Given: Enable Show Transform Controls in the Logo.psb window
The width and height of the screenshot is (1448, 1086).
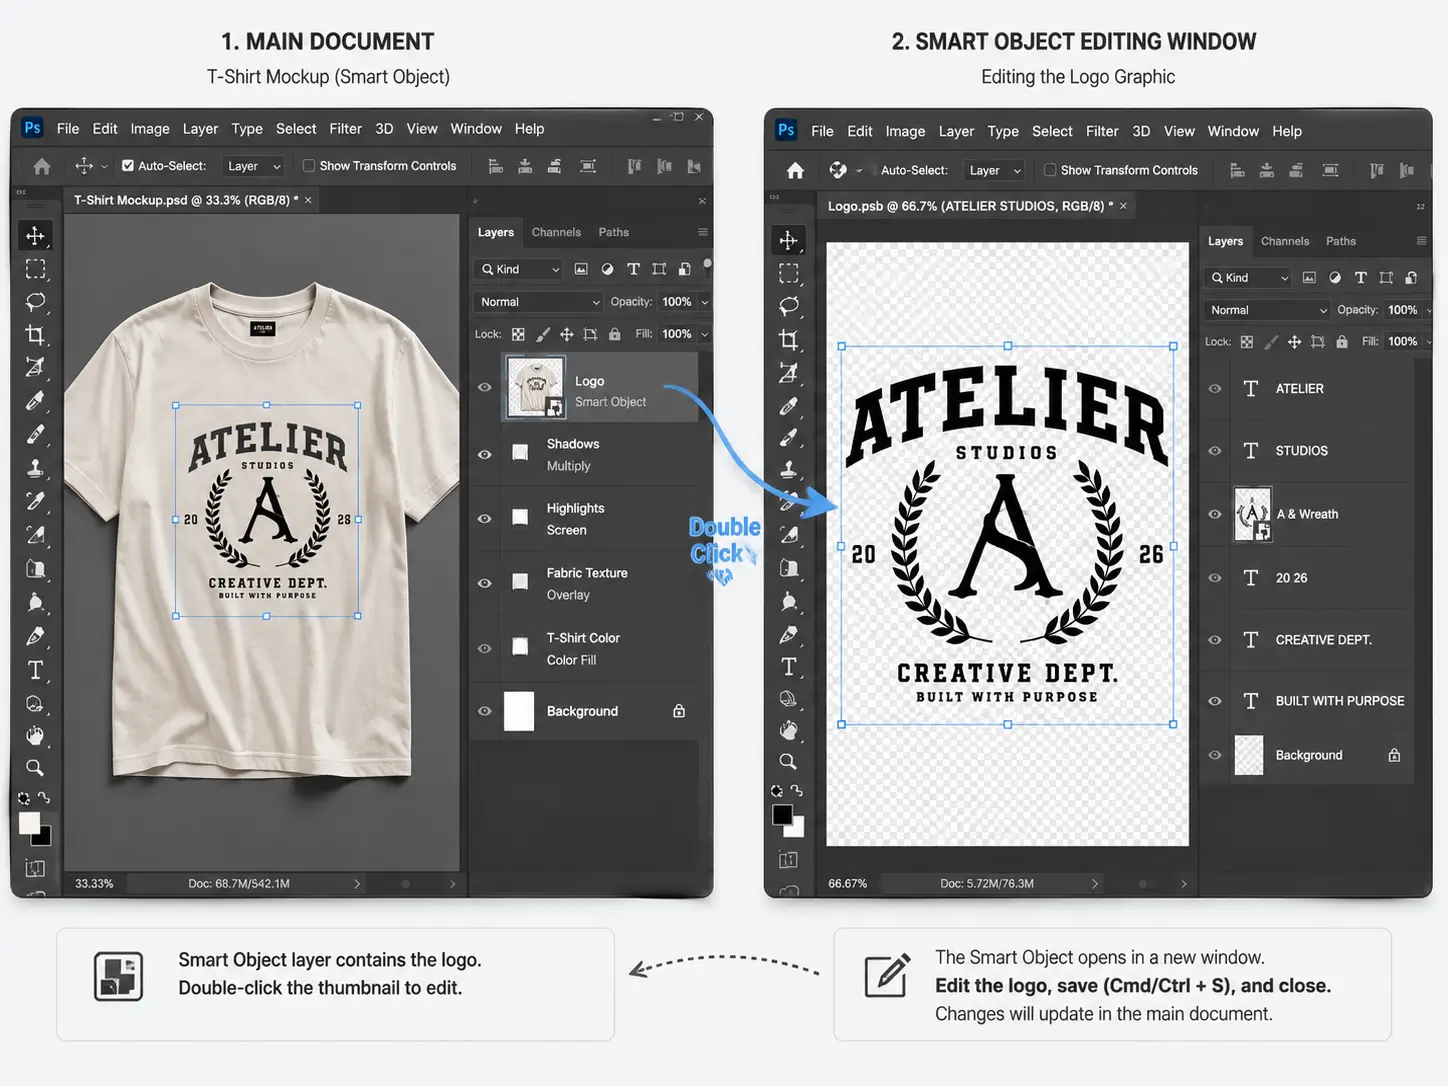Looking at the screenshot, I should 1050,170.
